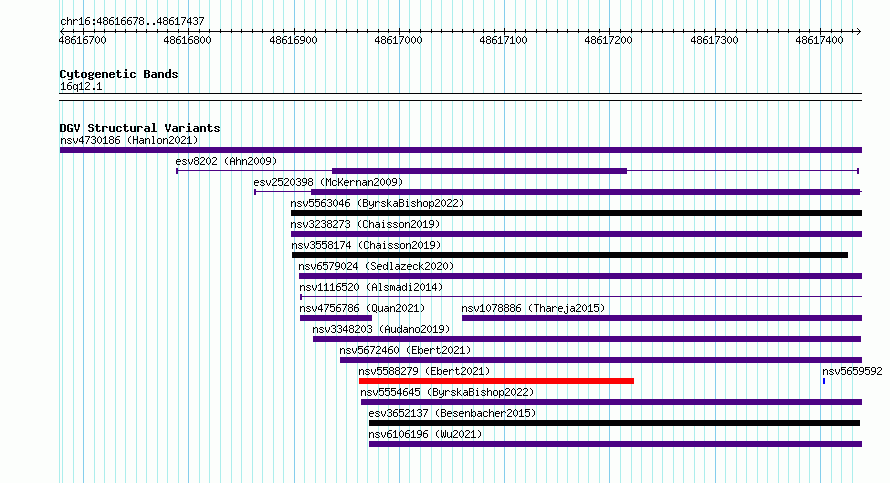Select the black nsv5563046 variant bar
The width and height of the screenshot is (890, 483).
point(577,213)
